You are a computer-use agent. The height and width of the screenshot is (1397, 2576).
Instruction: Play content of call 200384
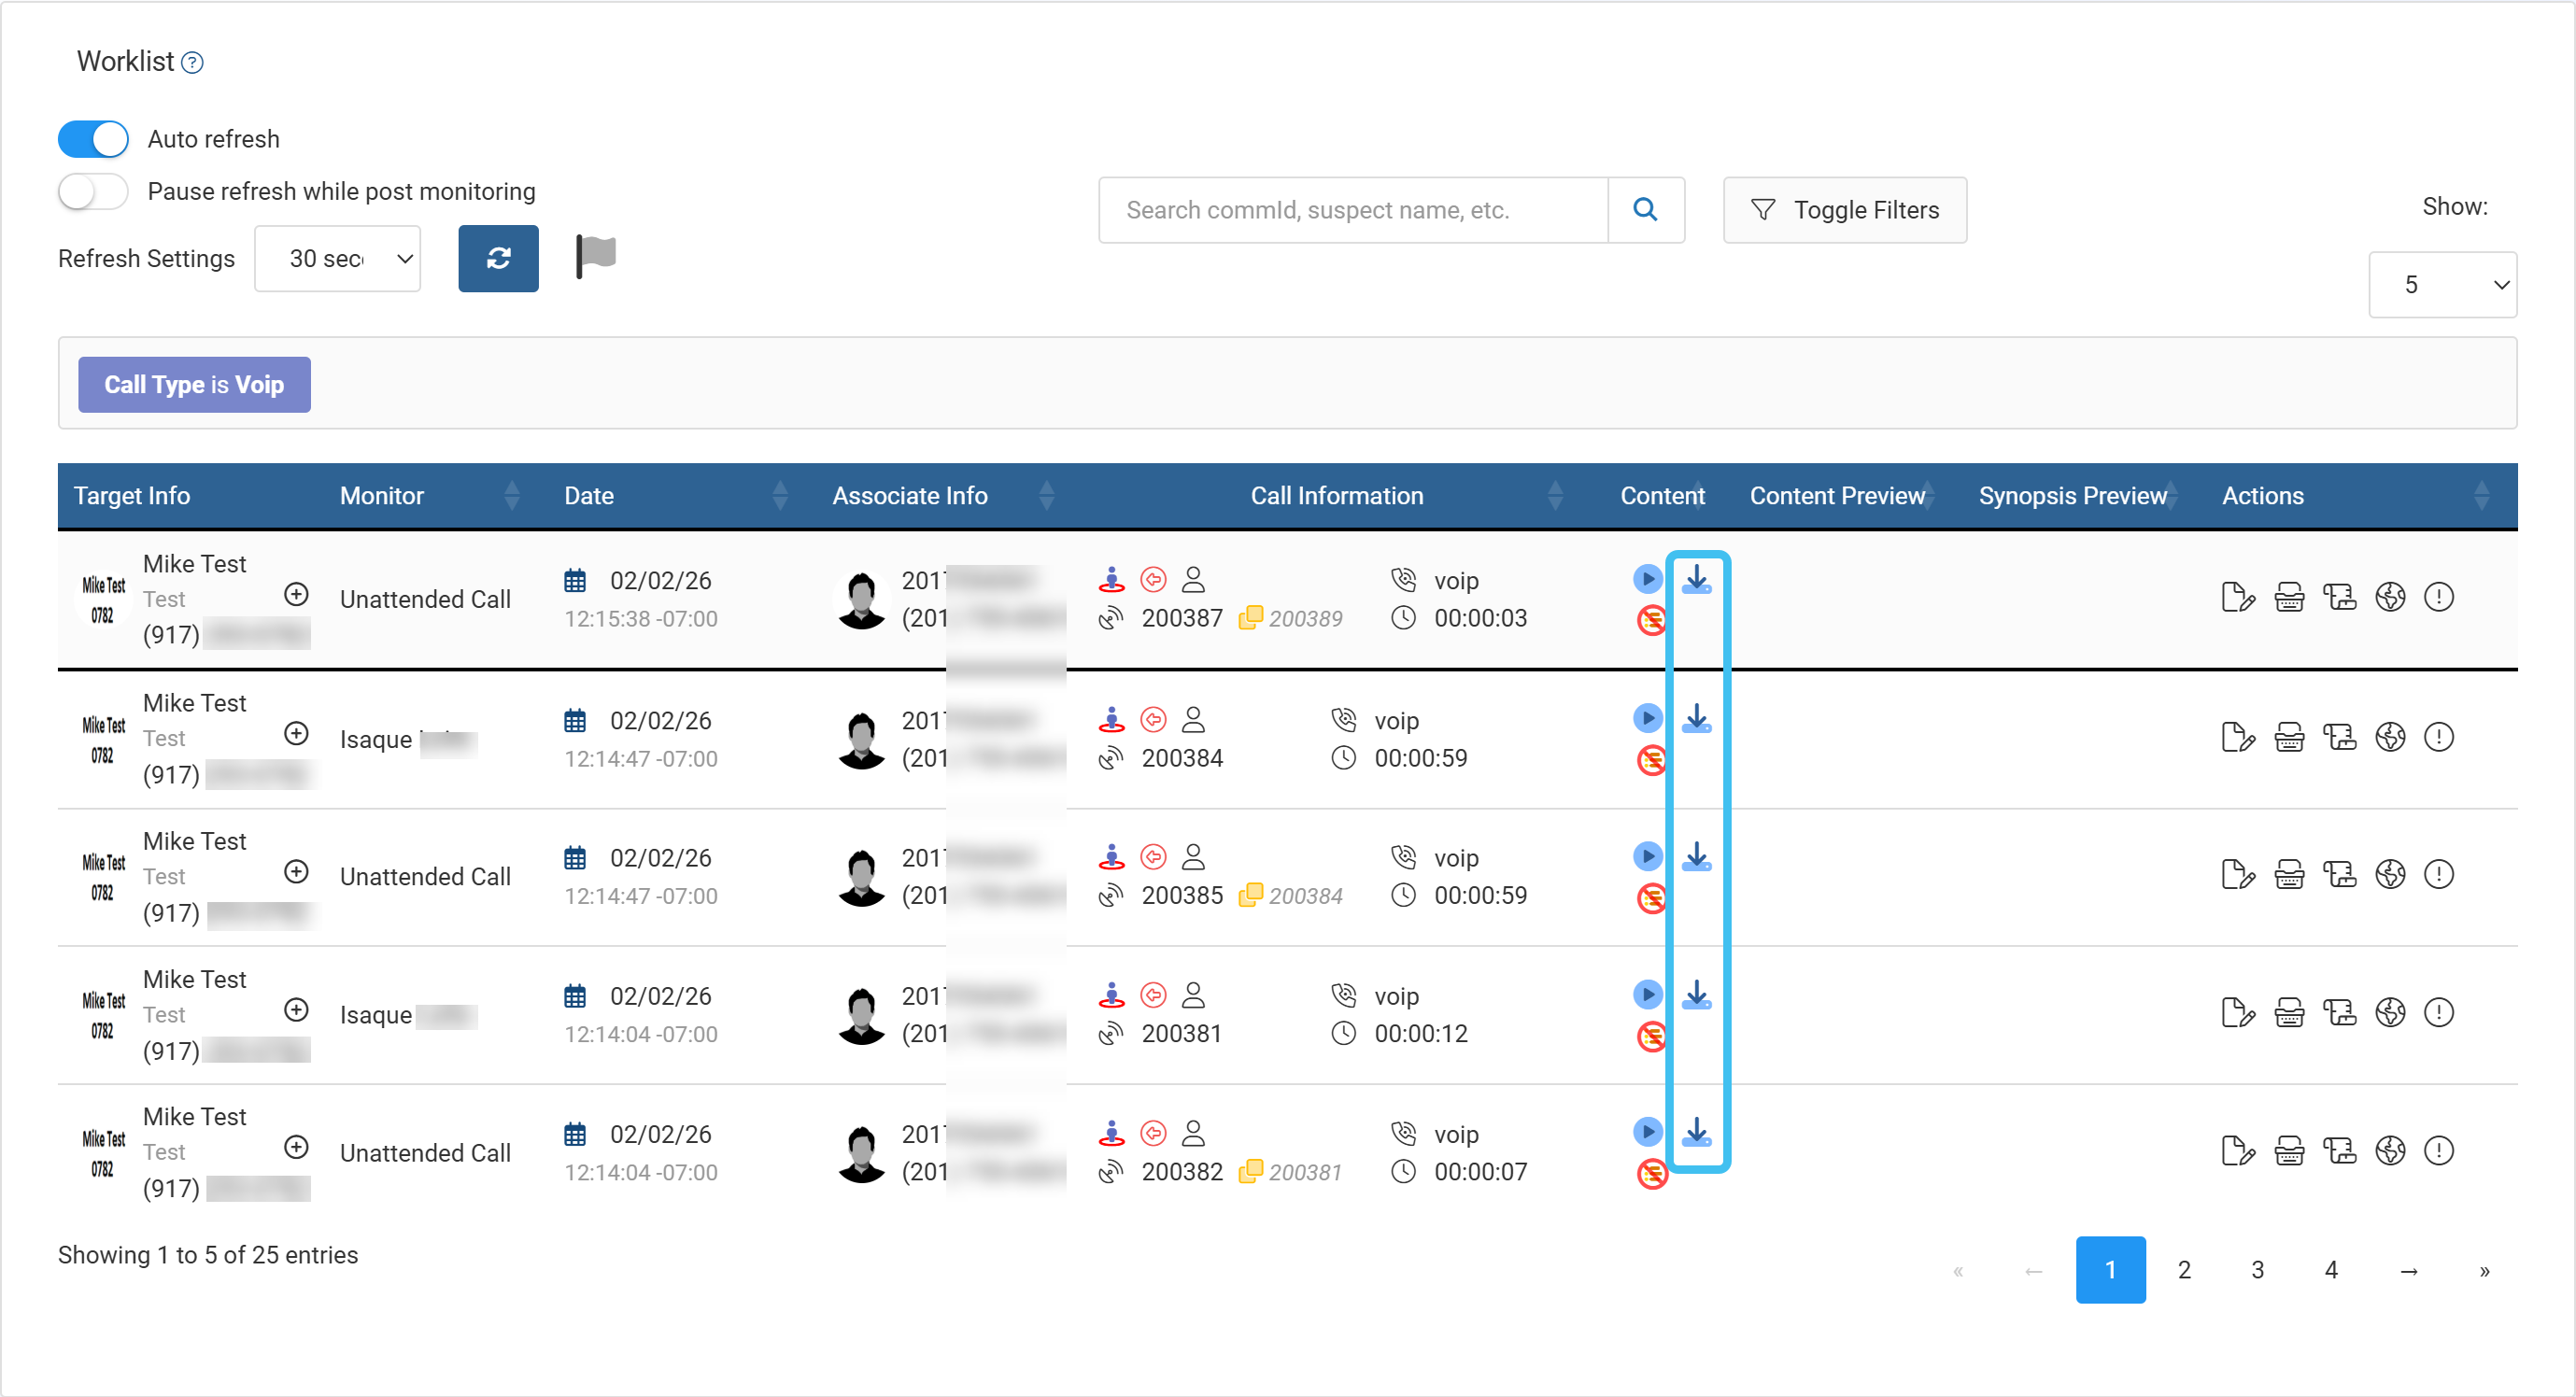pos(1647,718)
